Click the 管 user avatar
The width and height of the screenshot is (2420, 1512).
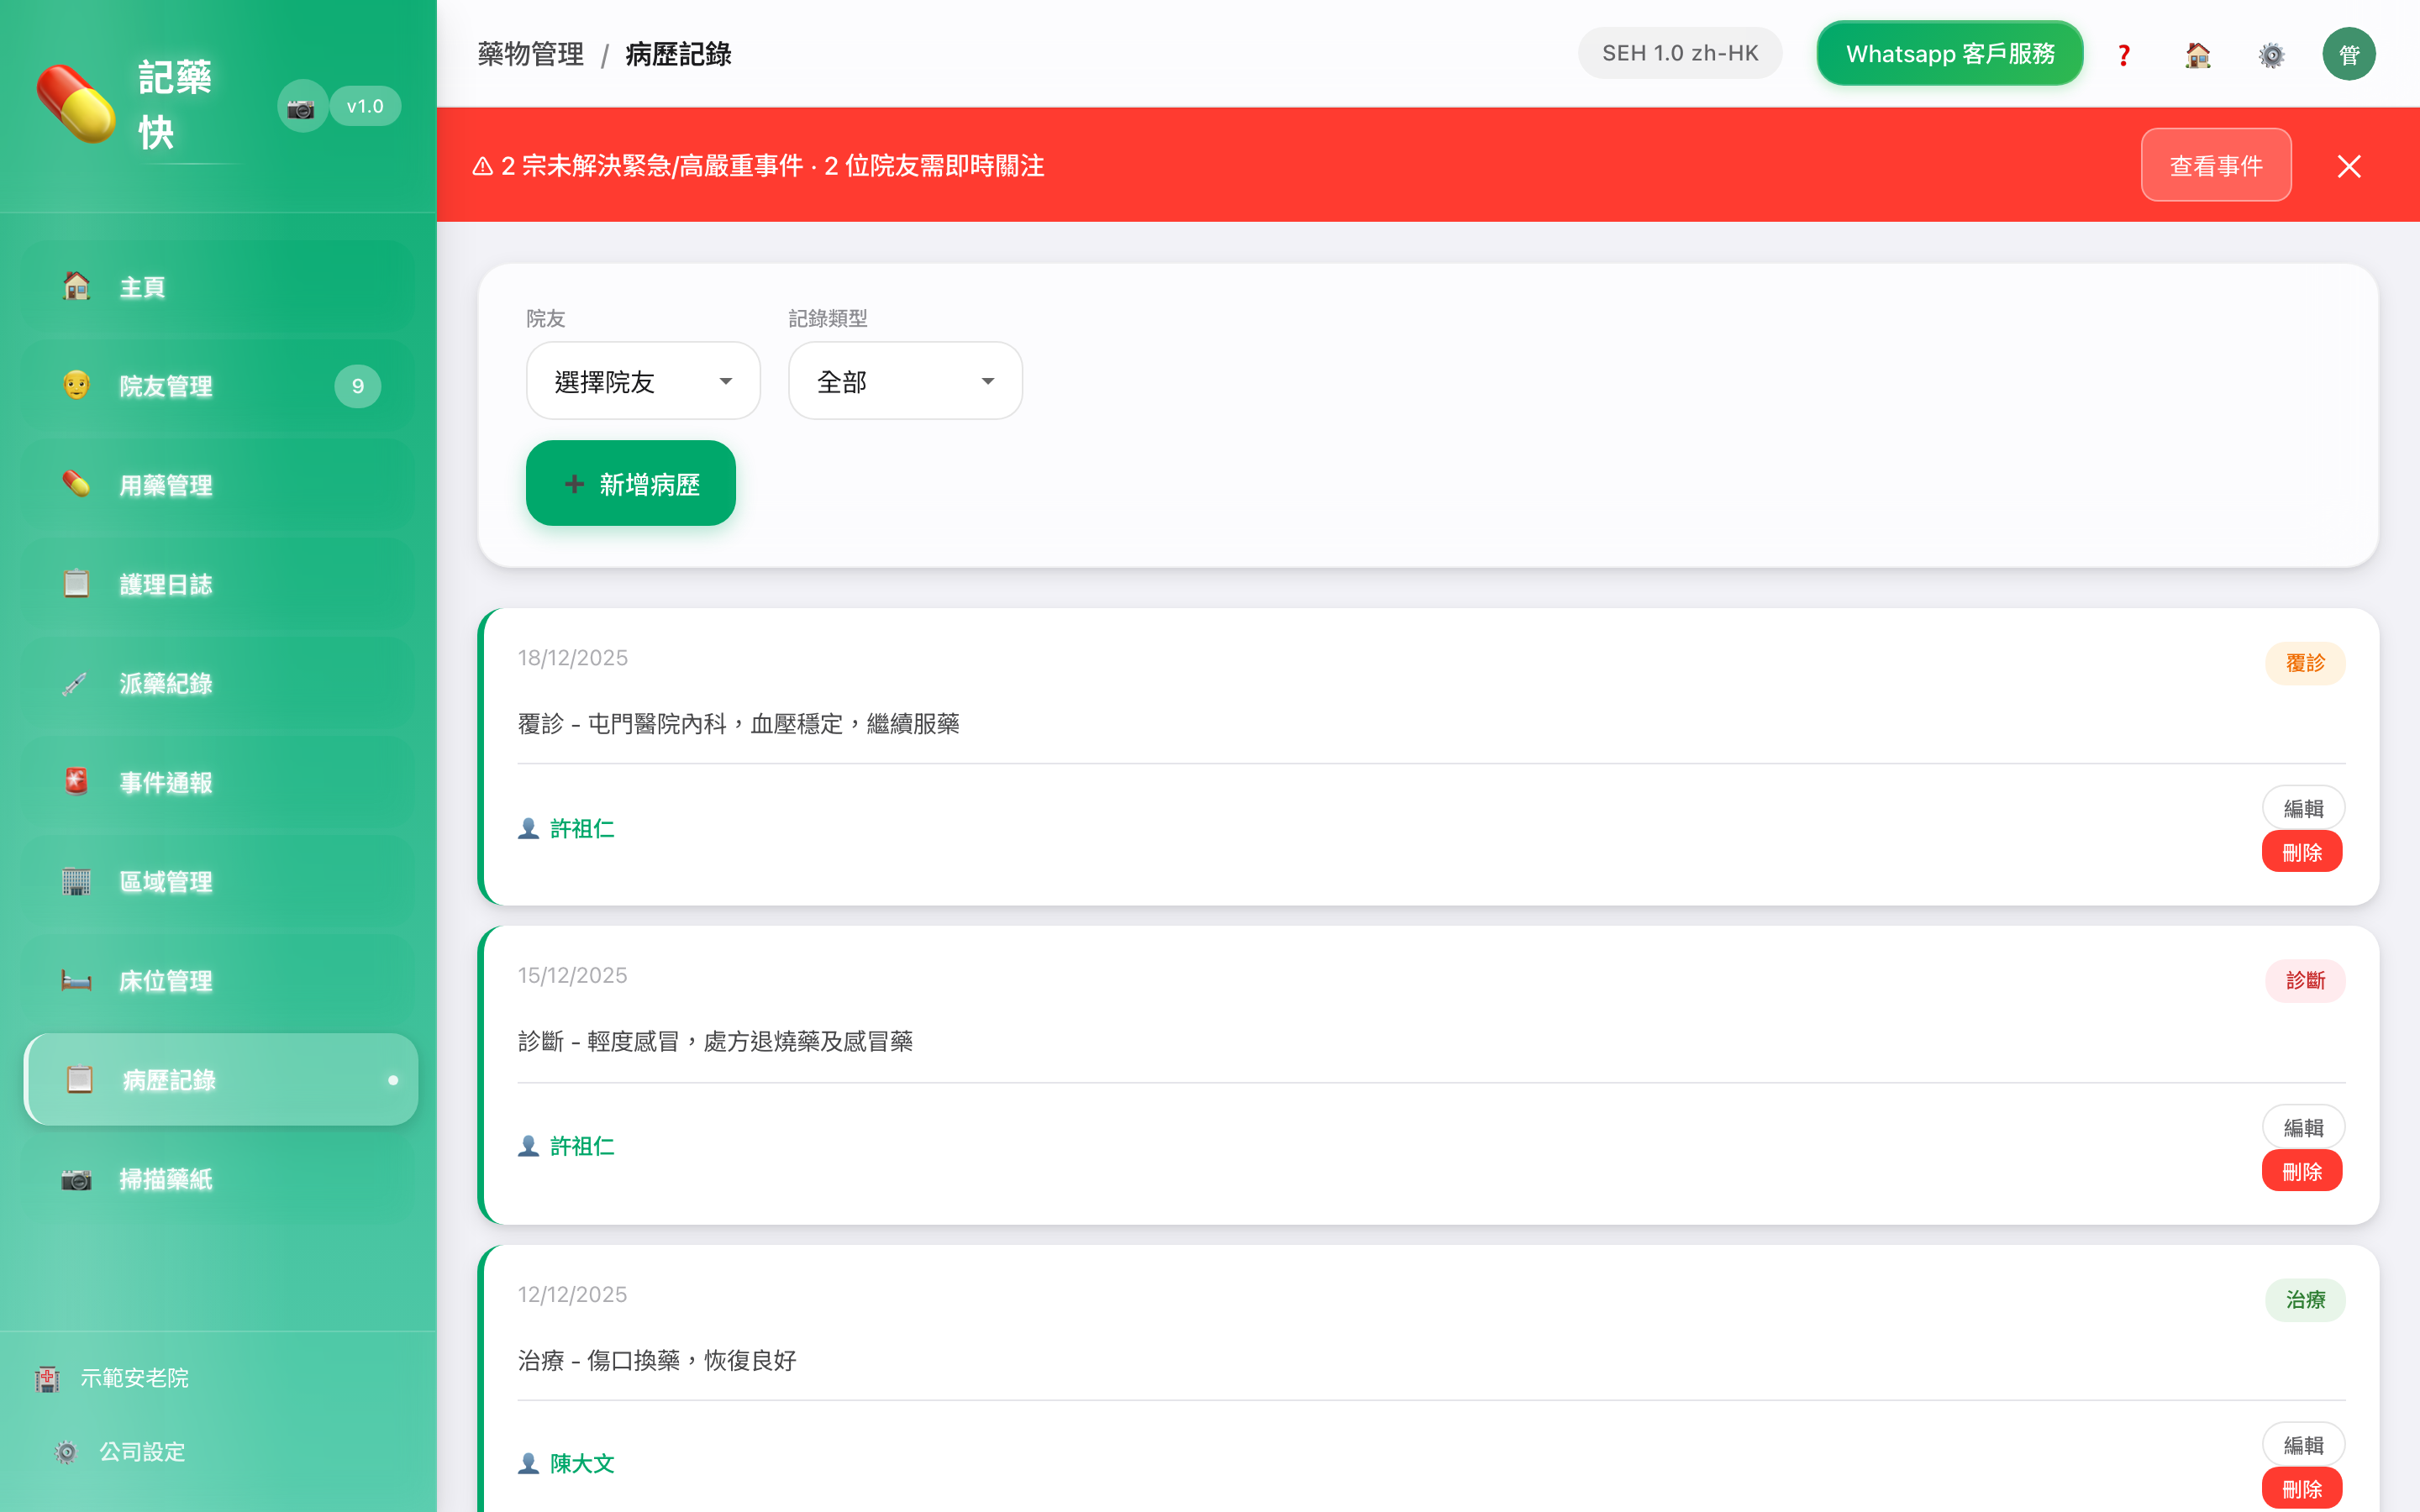(x=2349, y=54)
